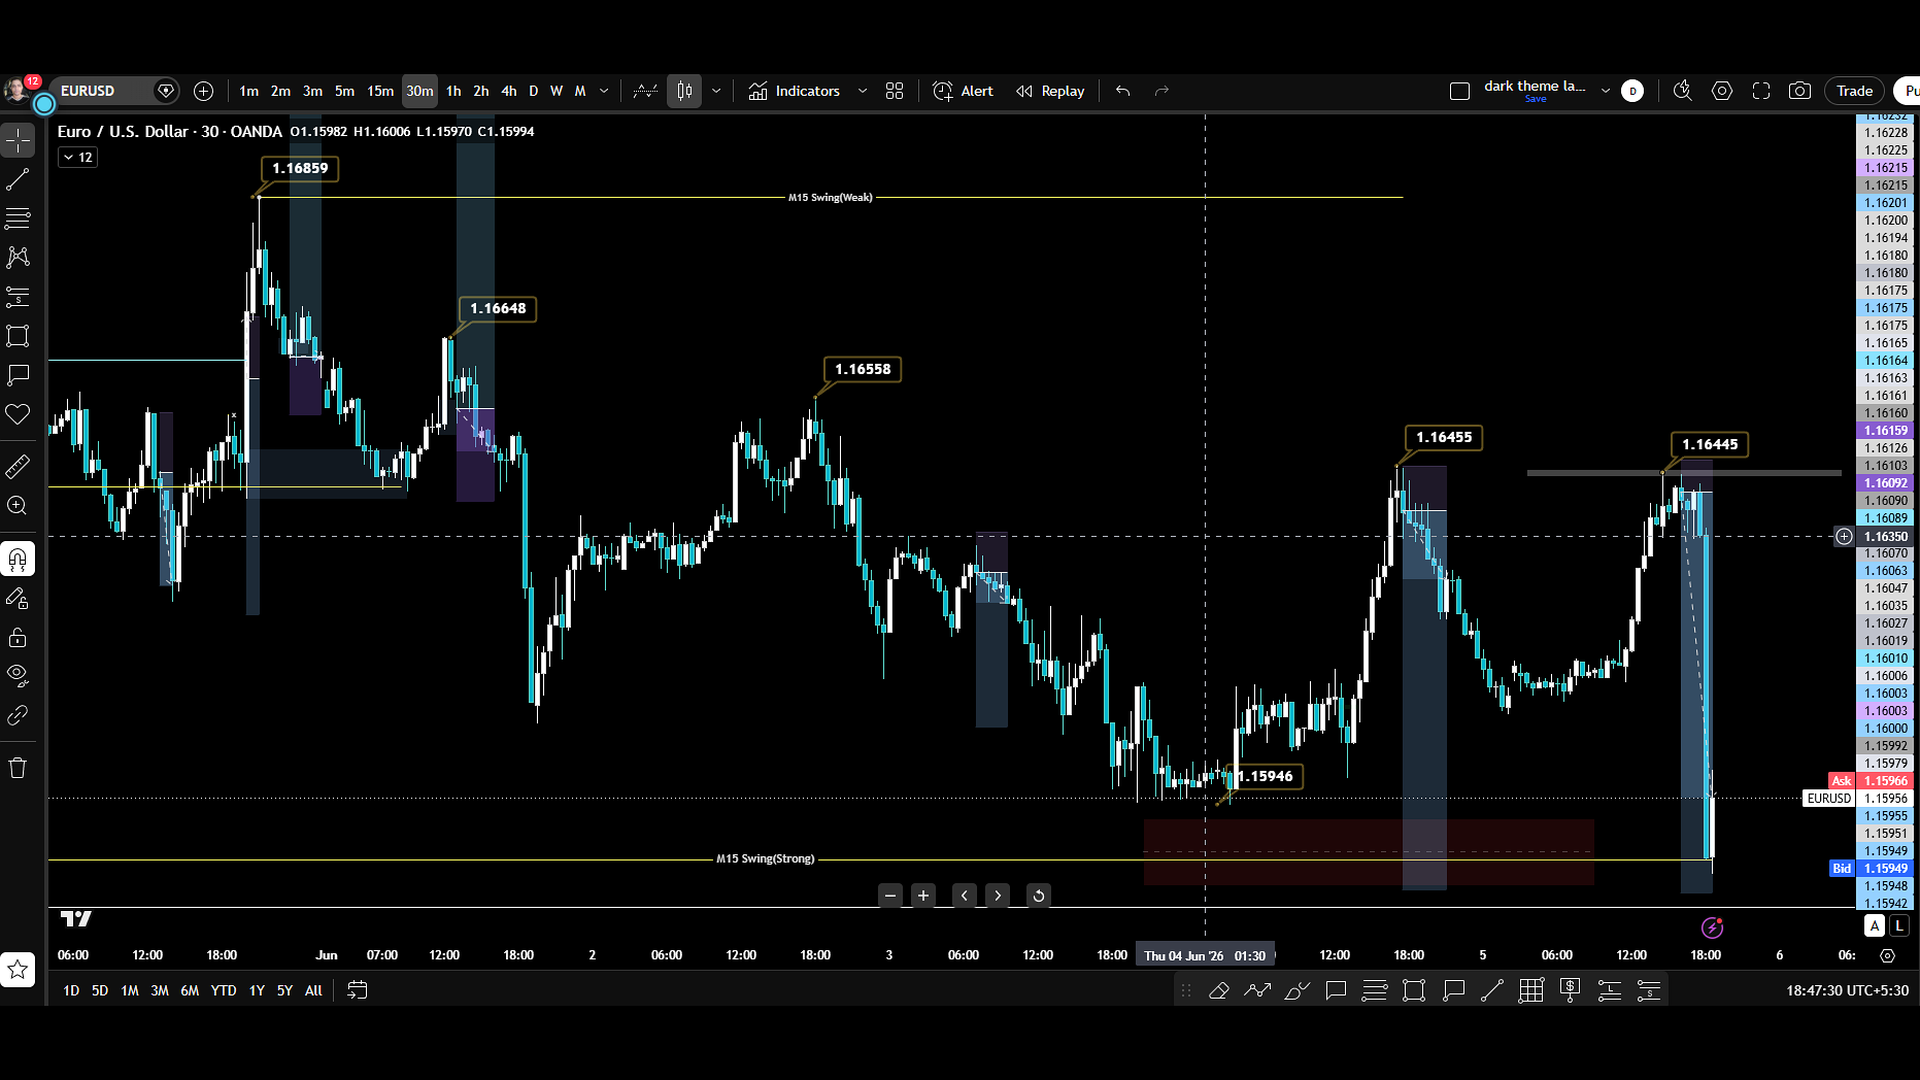Select the All date range
The image size is (1920, 1080).
[313, 991]
